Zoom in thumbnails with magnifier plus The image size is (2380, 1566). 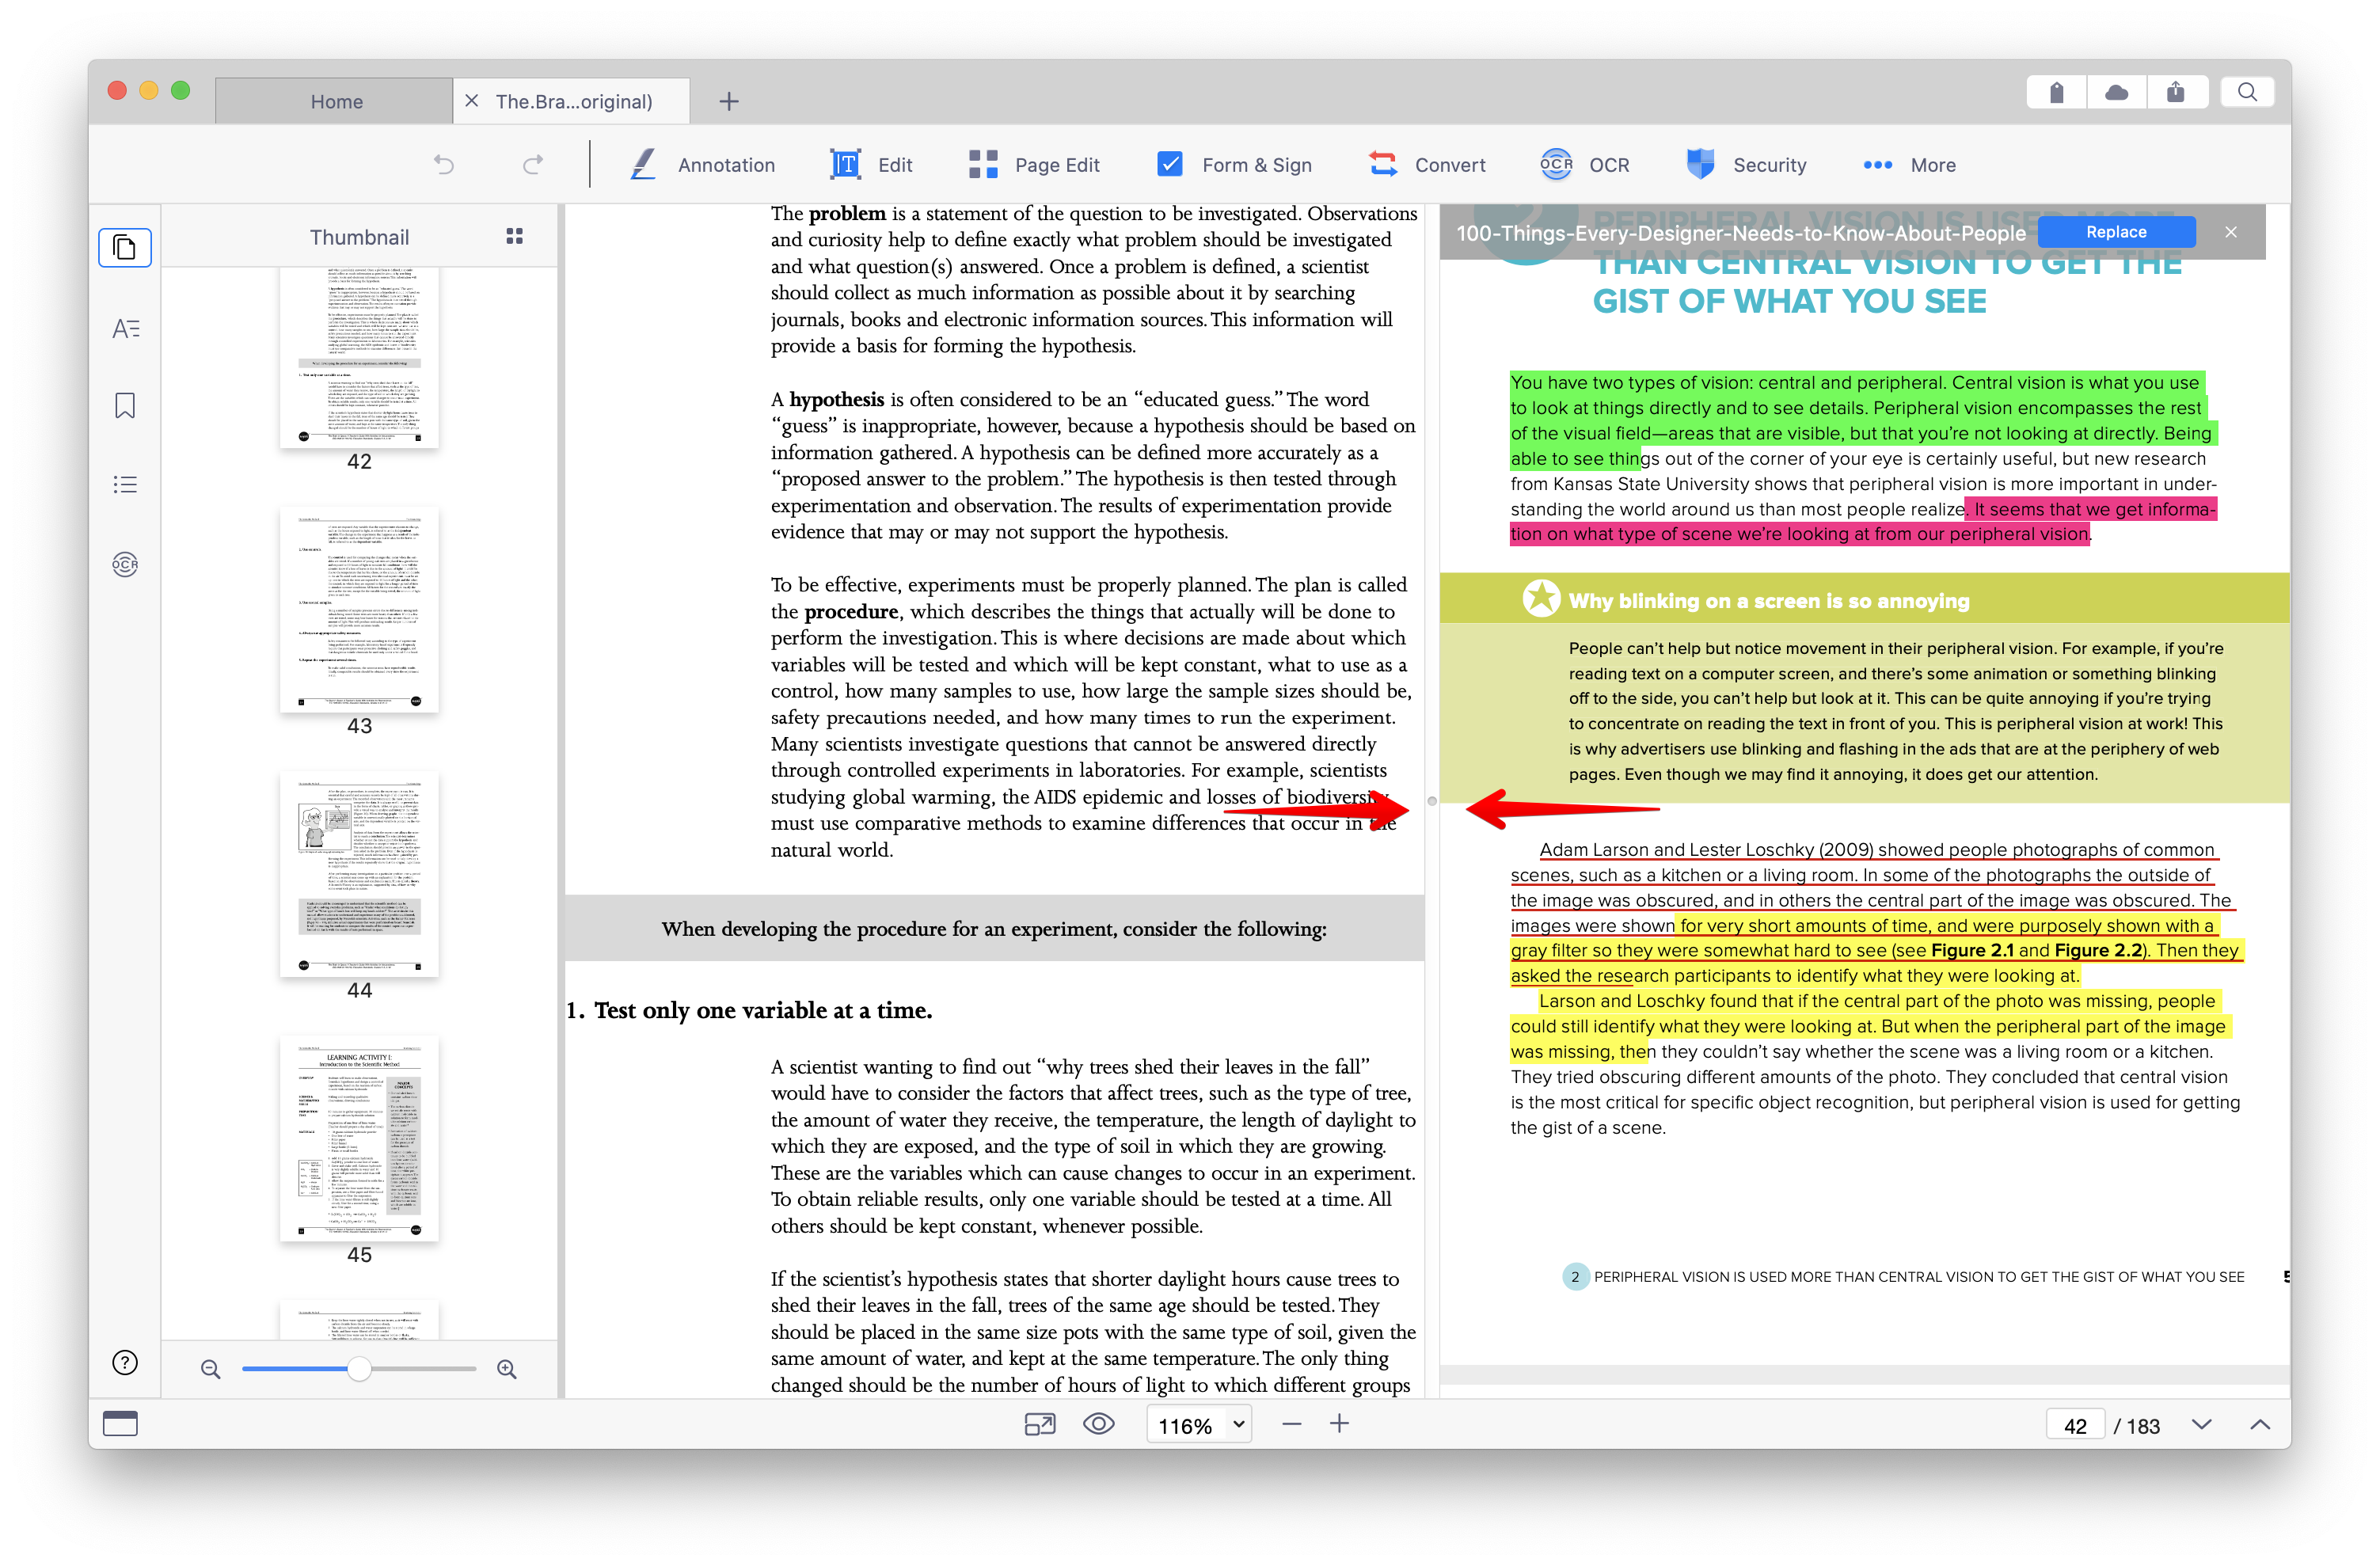coord(507,1369)
